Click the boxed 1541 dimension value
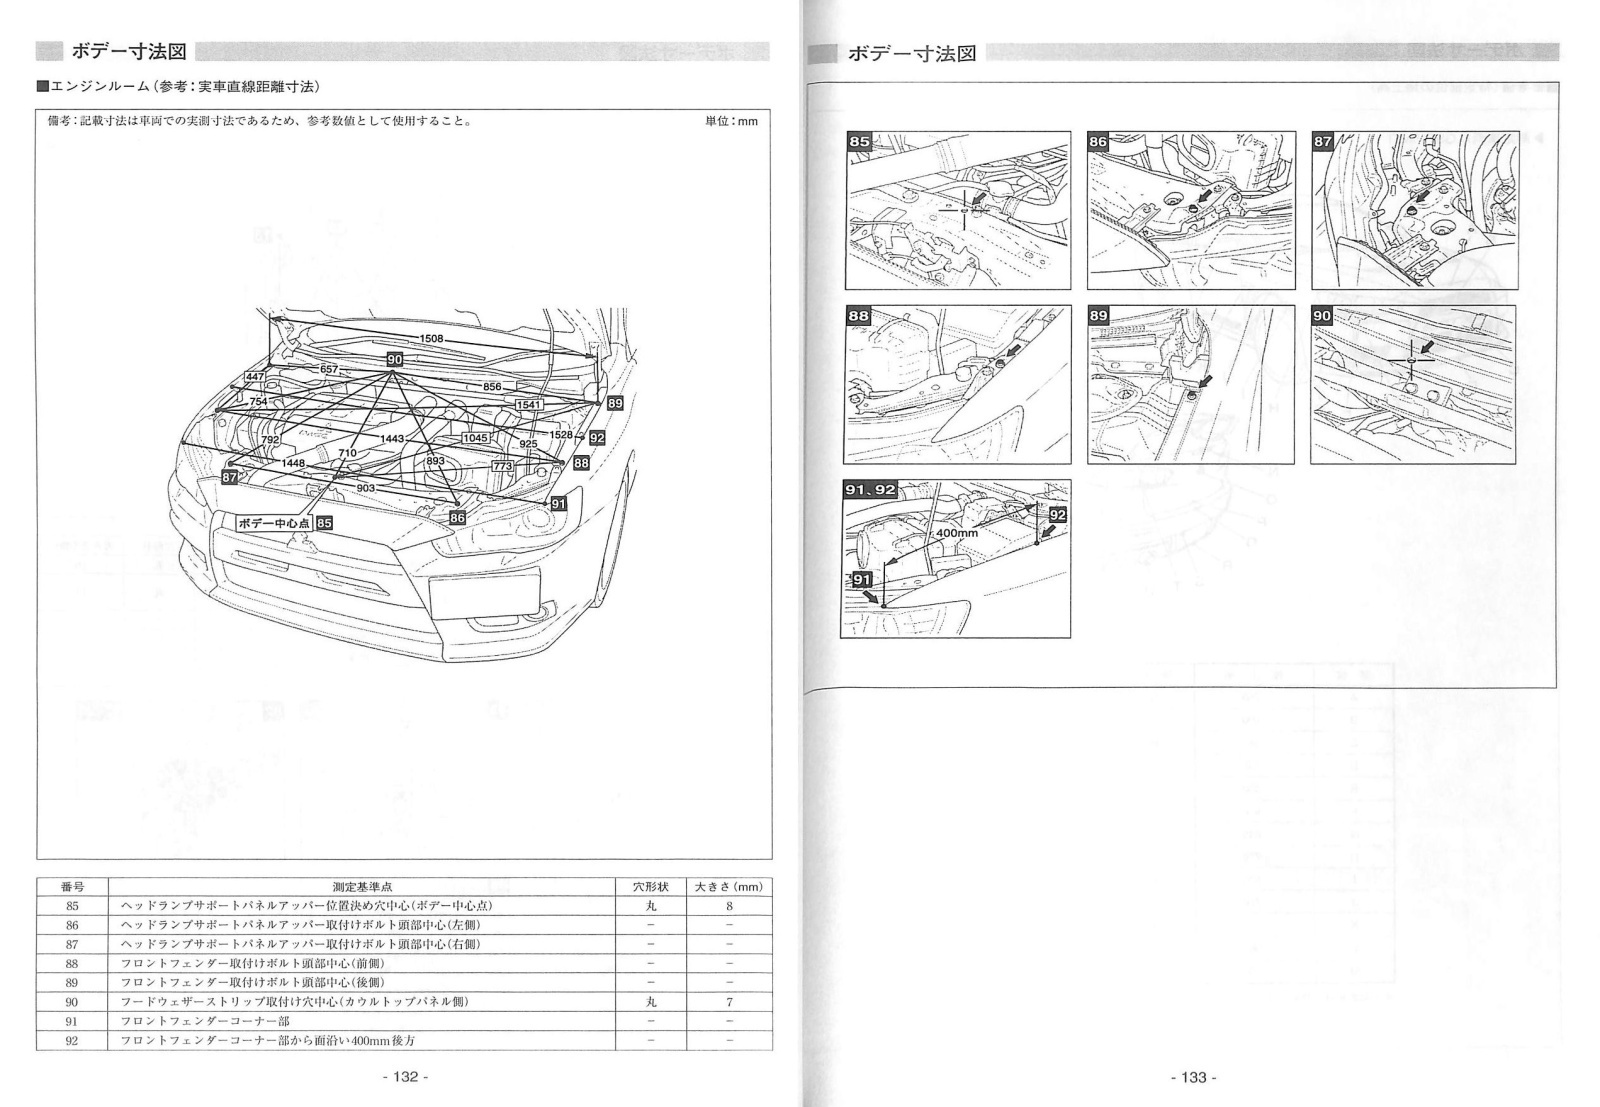 528,405
